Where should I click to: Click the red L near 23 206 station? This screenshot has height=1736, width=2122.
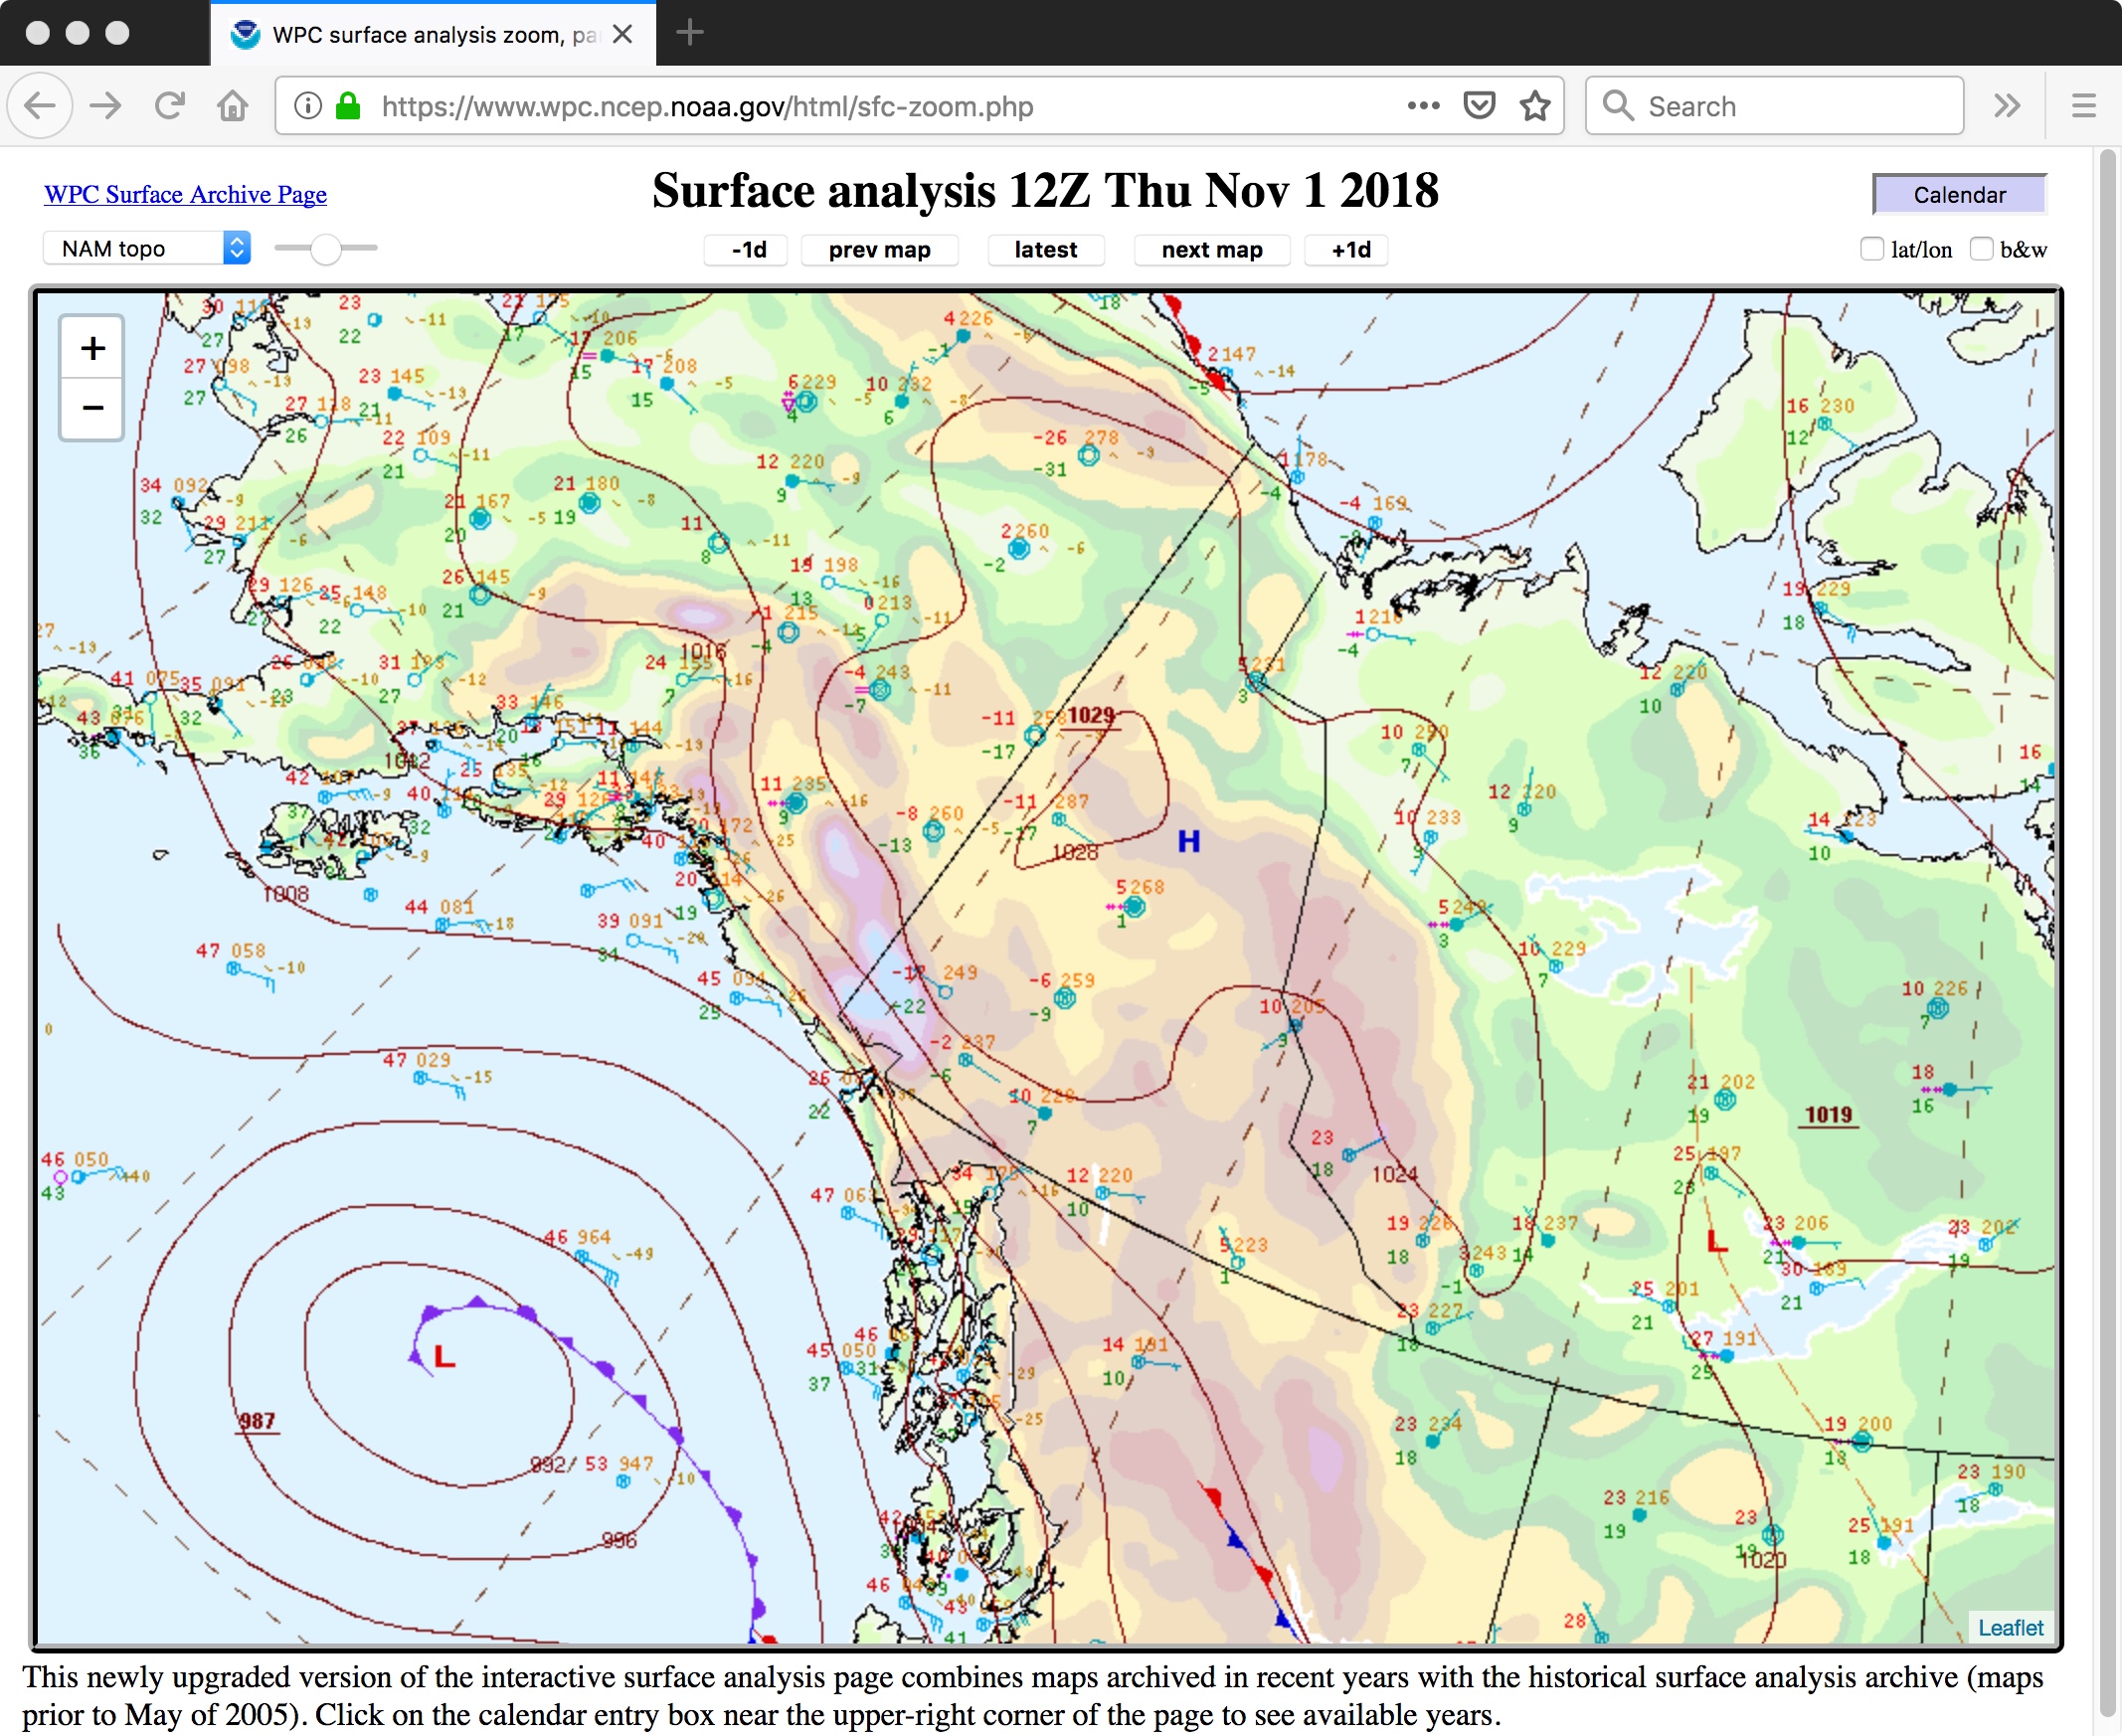coord(1716,1241)
